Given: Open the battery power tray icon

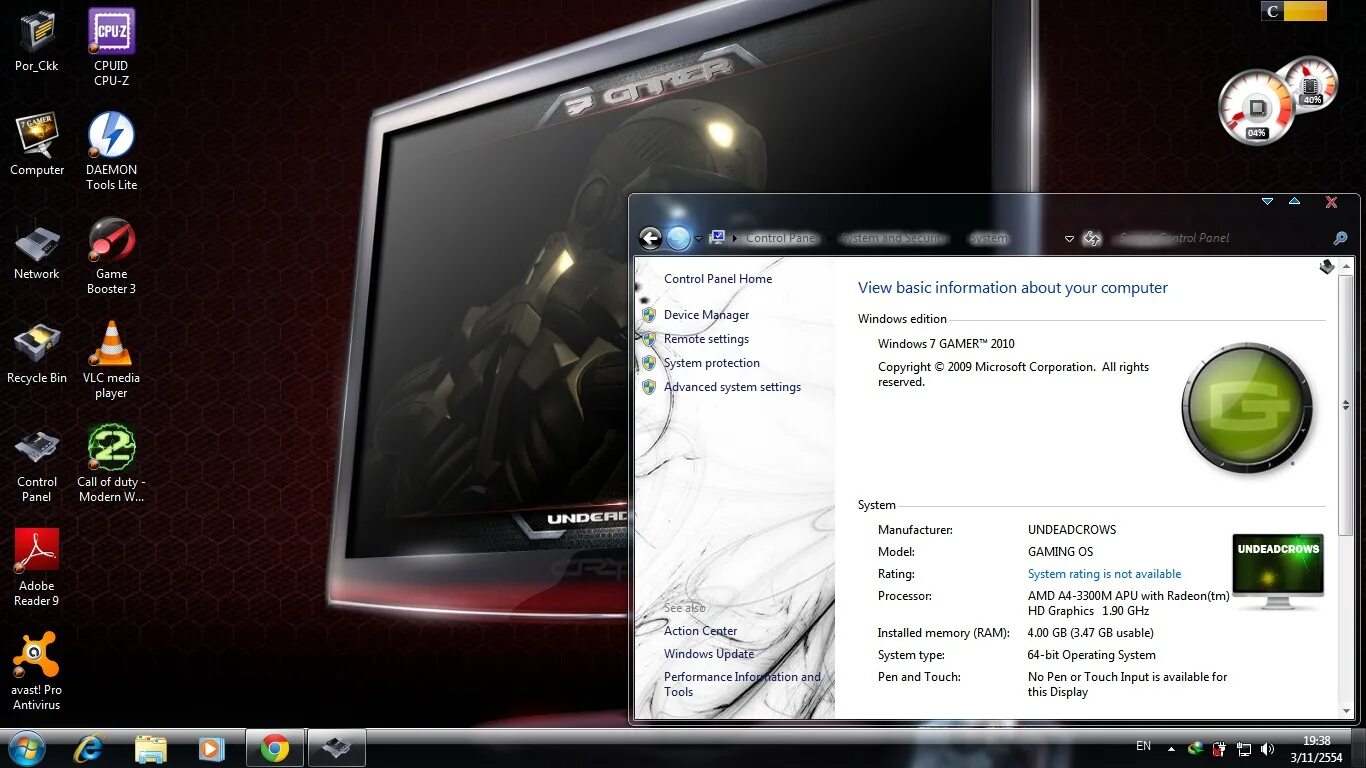Looking at the screenshot, I should [1220, 748].
